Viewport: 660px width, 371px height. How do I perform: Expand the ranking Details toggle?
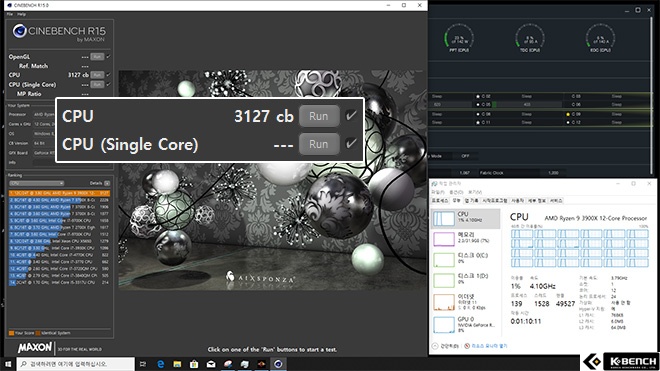pos(107,183)
